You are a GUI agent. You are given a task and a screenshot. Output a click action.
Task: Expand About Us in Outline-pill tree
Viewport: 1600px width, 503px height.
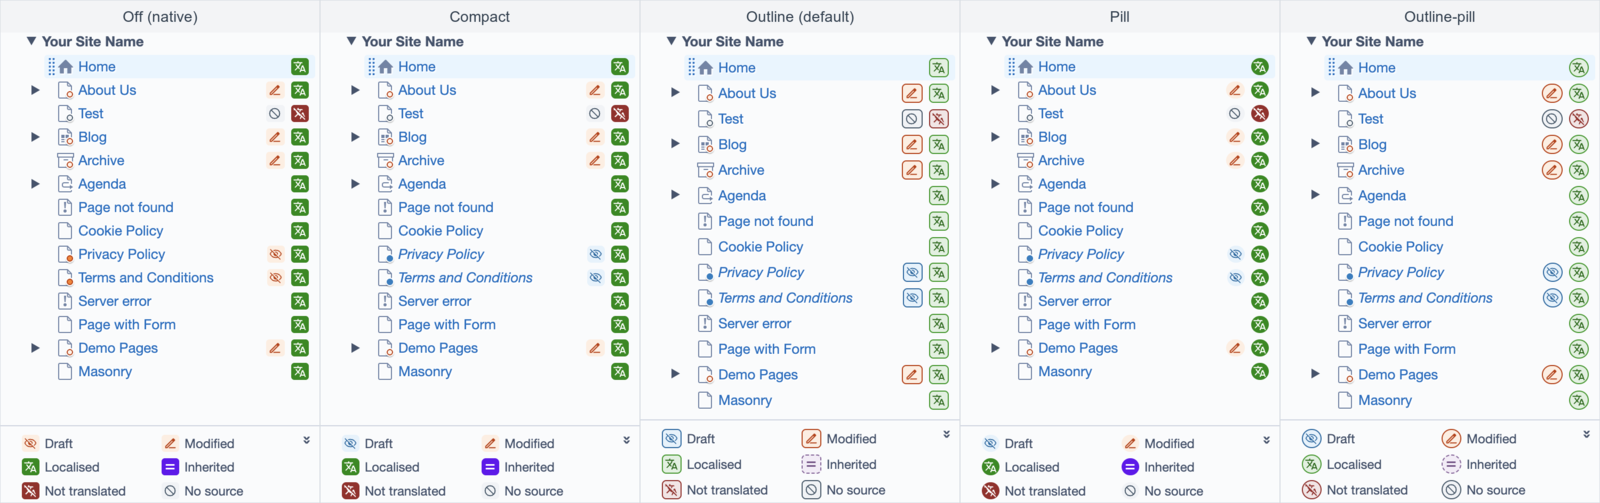1315,93
